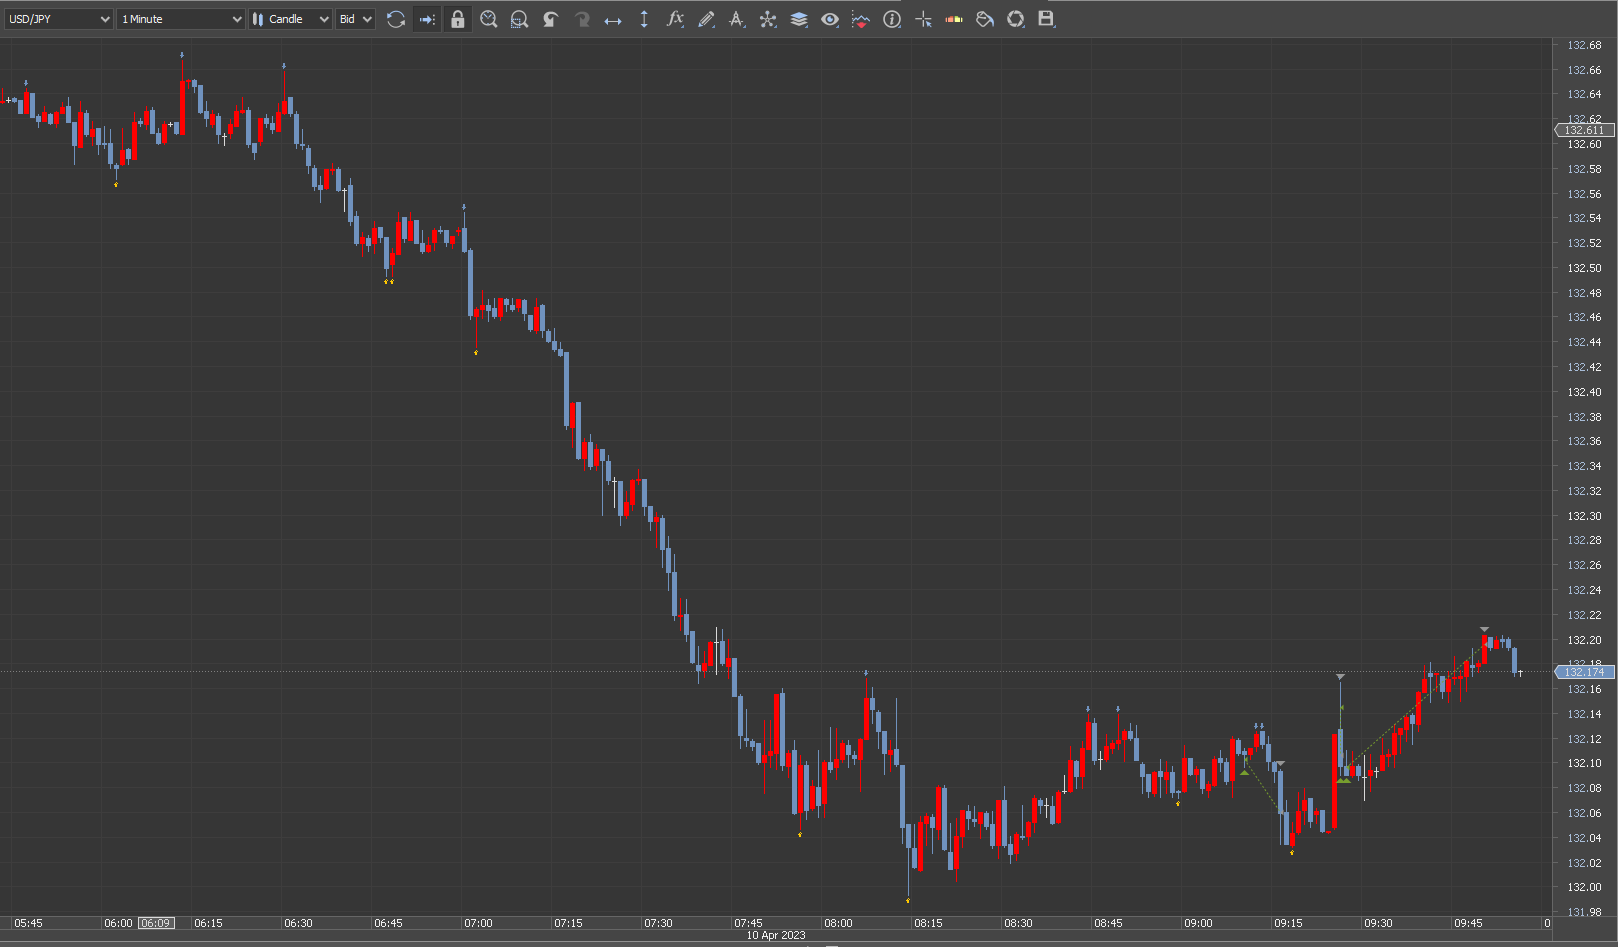Click the save chart floppy icon
Screen dimensions: 1618x947
click(1046, 19)
